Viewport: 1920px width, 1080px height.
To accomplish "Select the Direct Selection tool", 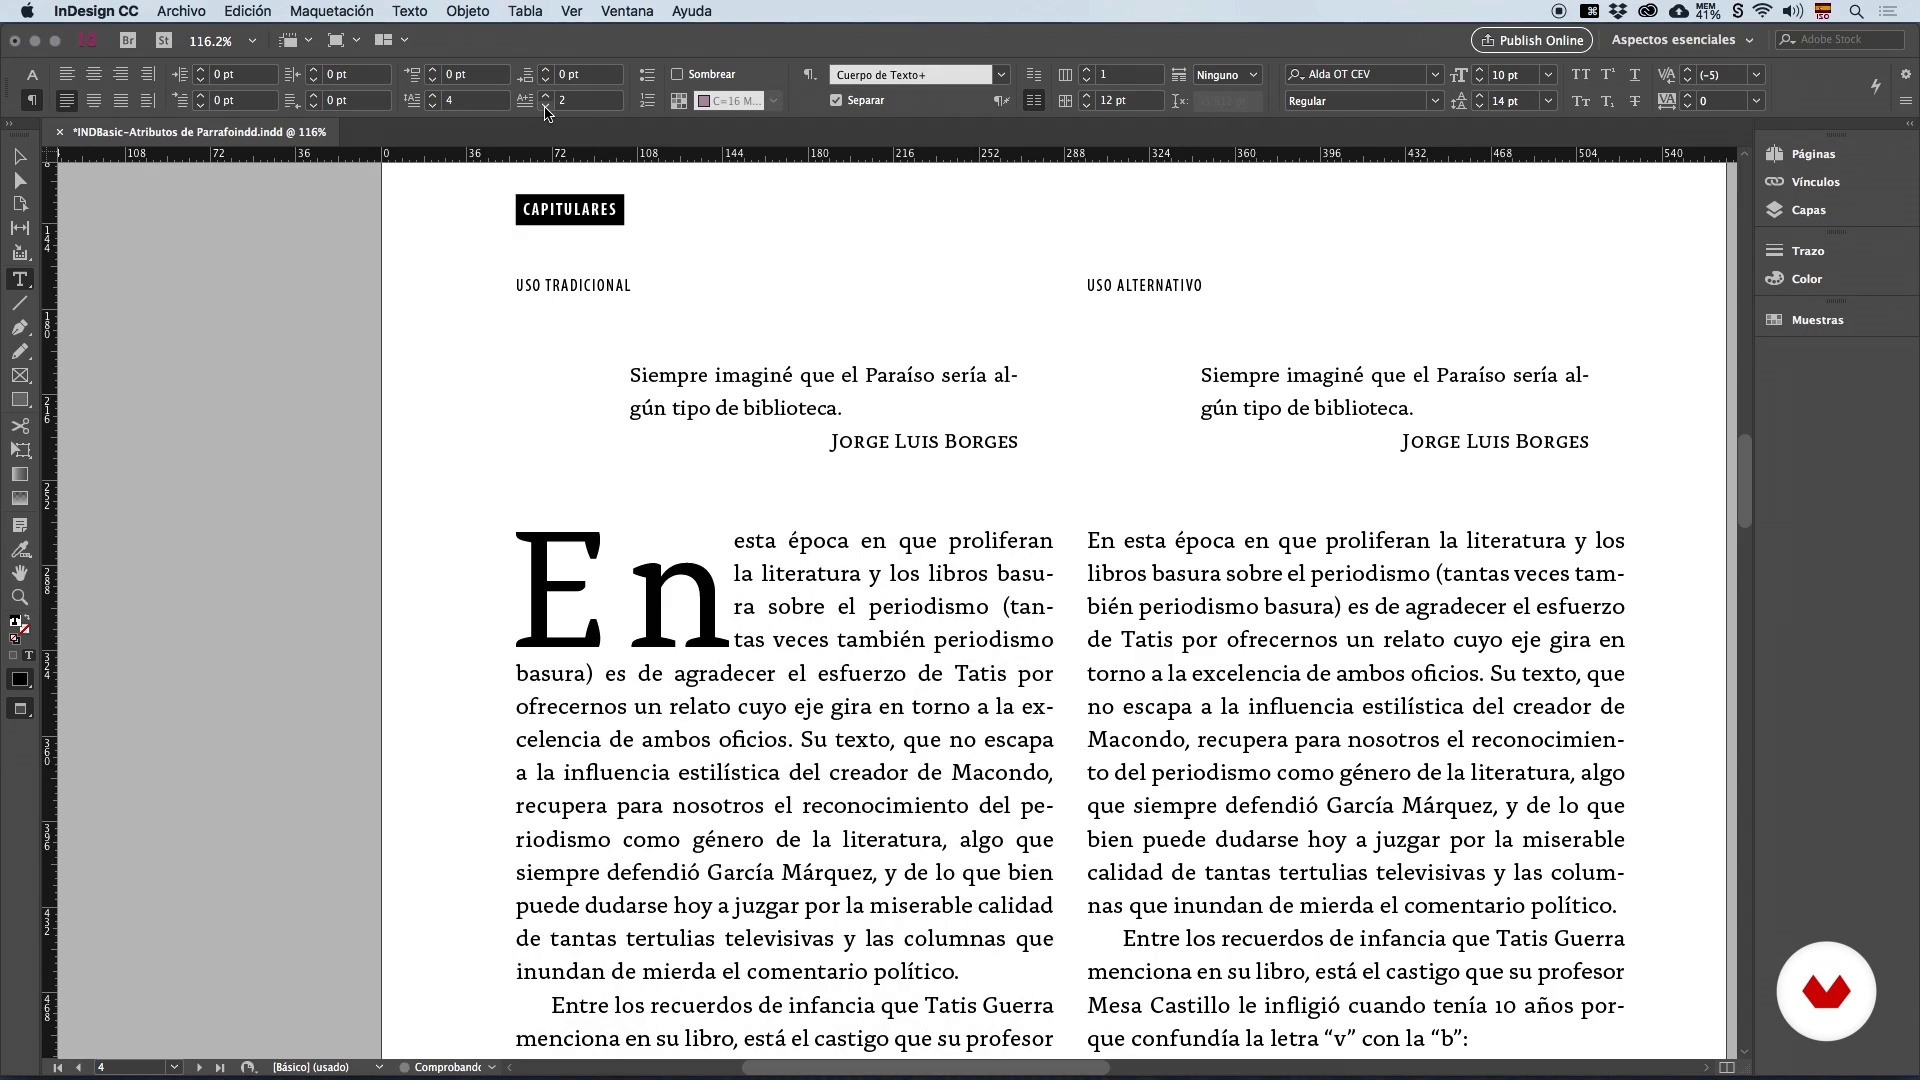I will coord(19,180).
